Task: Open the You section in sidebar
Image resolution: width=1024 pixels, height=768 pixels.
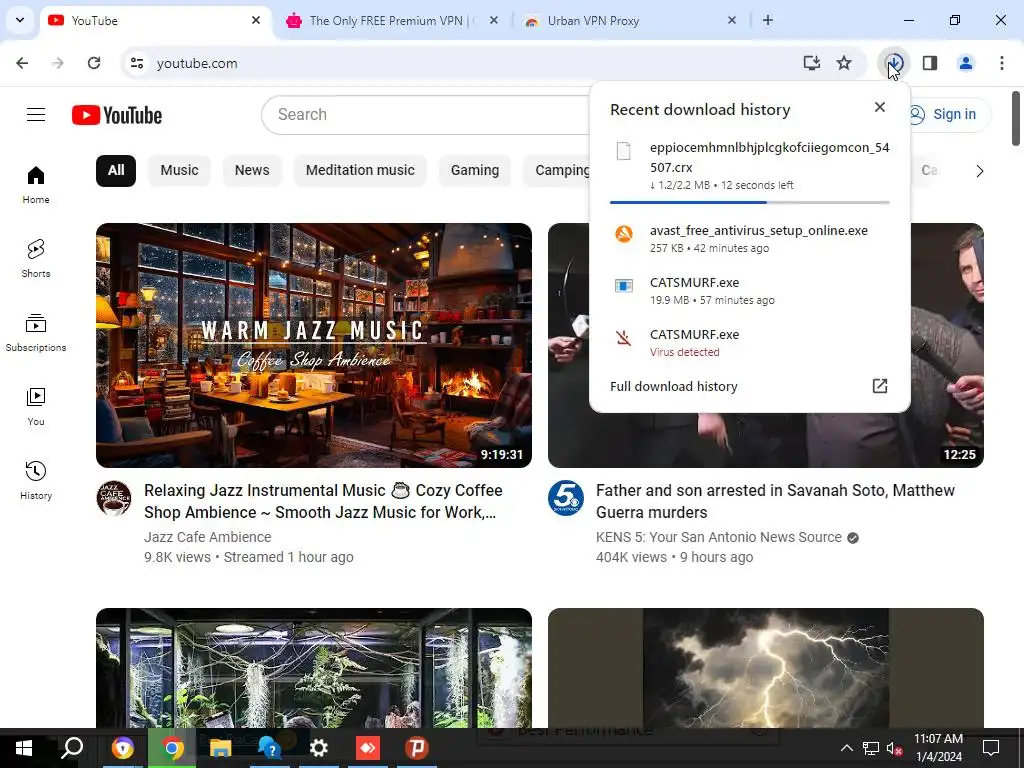Action: [x=36, y=406]
